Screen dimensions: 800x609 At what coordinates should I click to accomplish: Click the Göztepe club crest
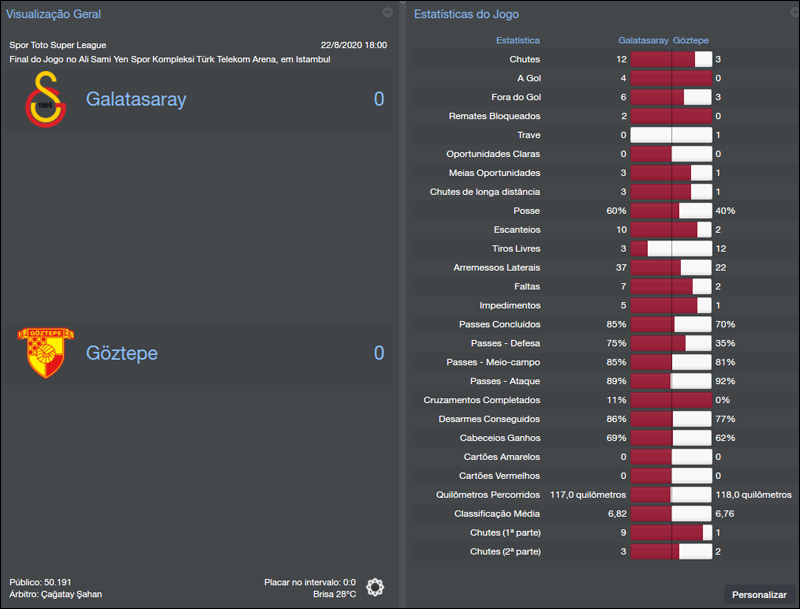click(47, 352)
